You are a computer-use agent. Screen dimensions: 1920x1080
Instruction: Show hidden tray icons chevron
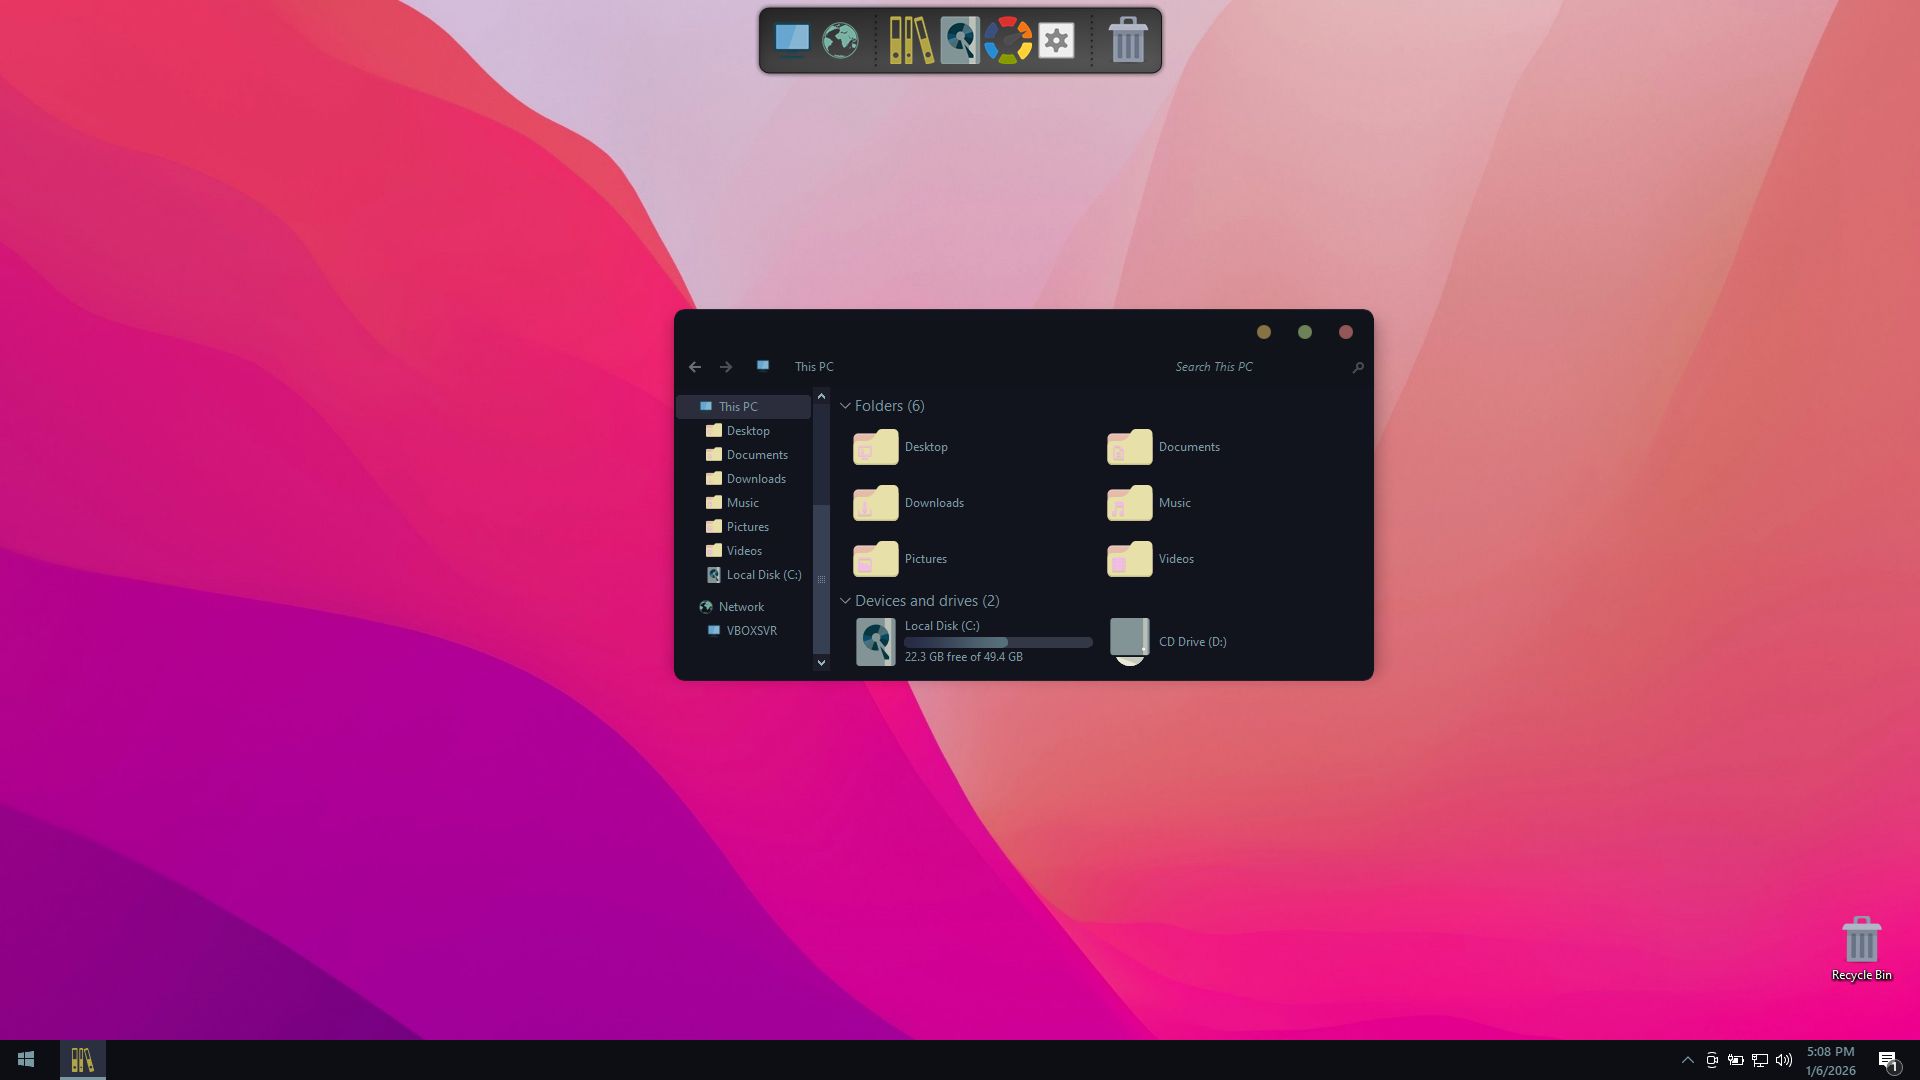[x=1687, y=1060]
